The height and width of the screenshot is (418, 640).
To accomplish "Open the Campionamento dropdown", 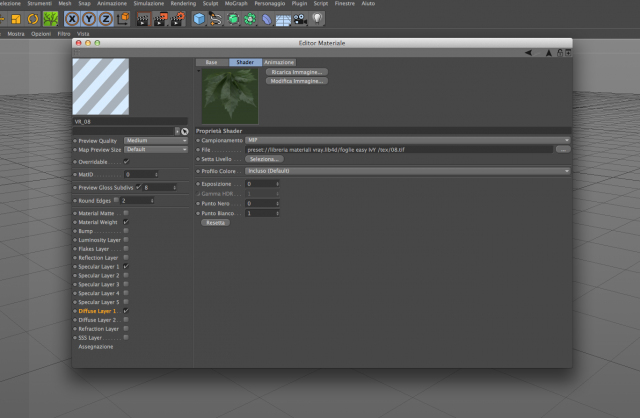I will (x=407, y=140).
